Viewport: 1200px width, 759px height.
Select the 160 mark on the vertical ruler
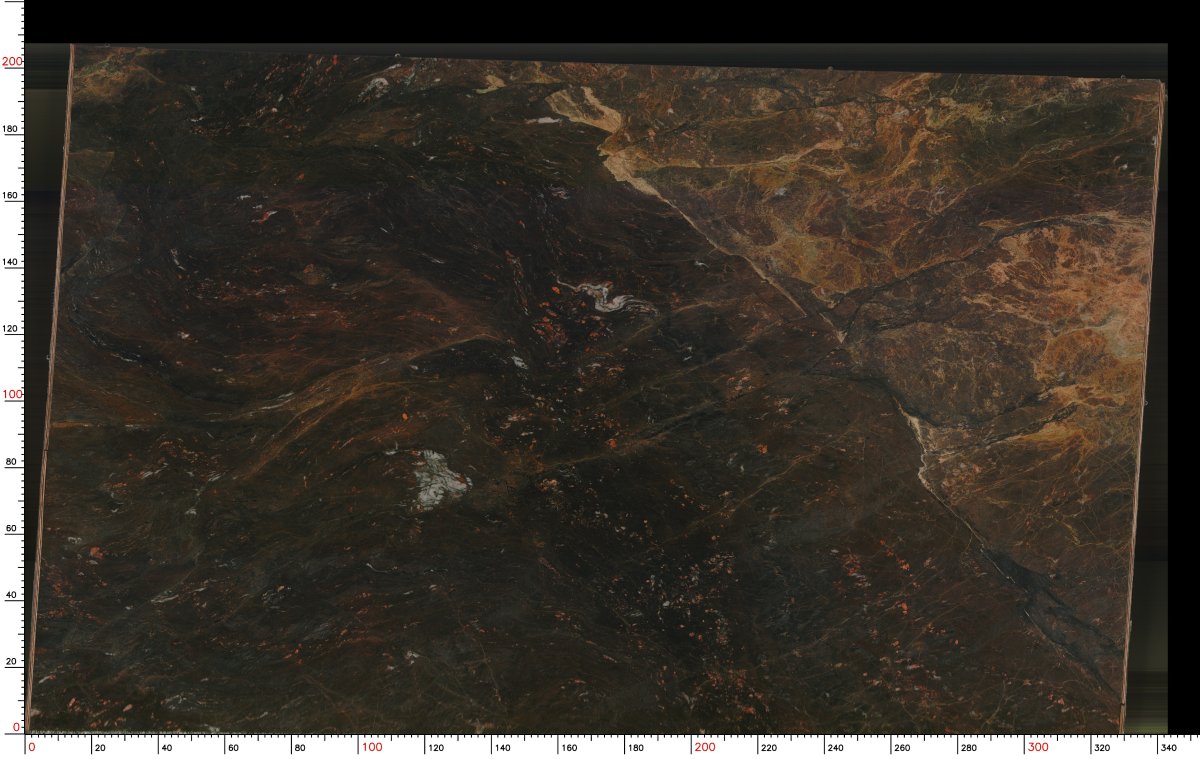pos(11,196)
